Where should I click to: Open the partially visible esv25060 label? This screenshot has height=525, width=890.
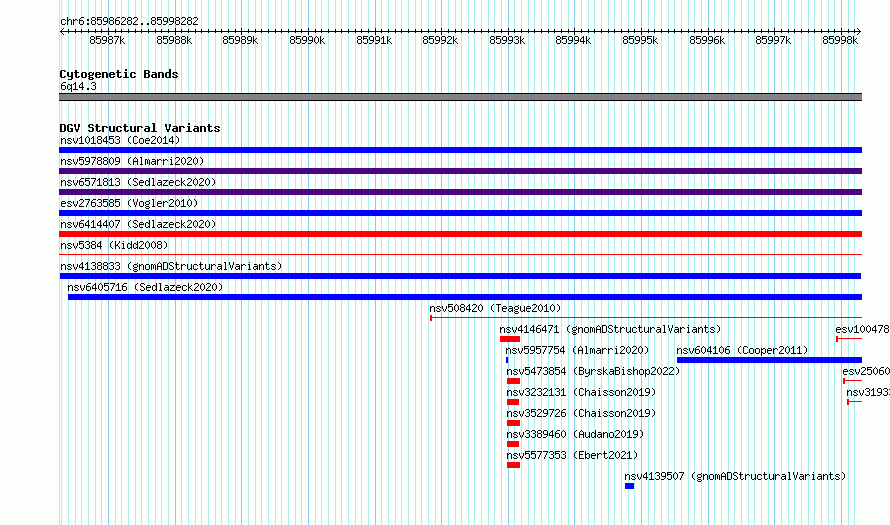pos(866,371)
